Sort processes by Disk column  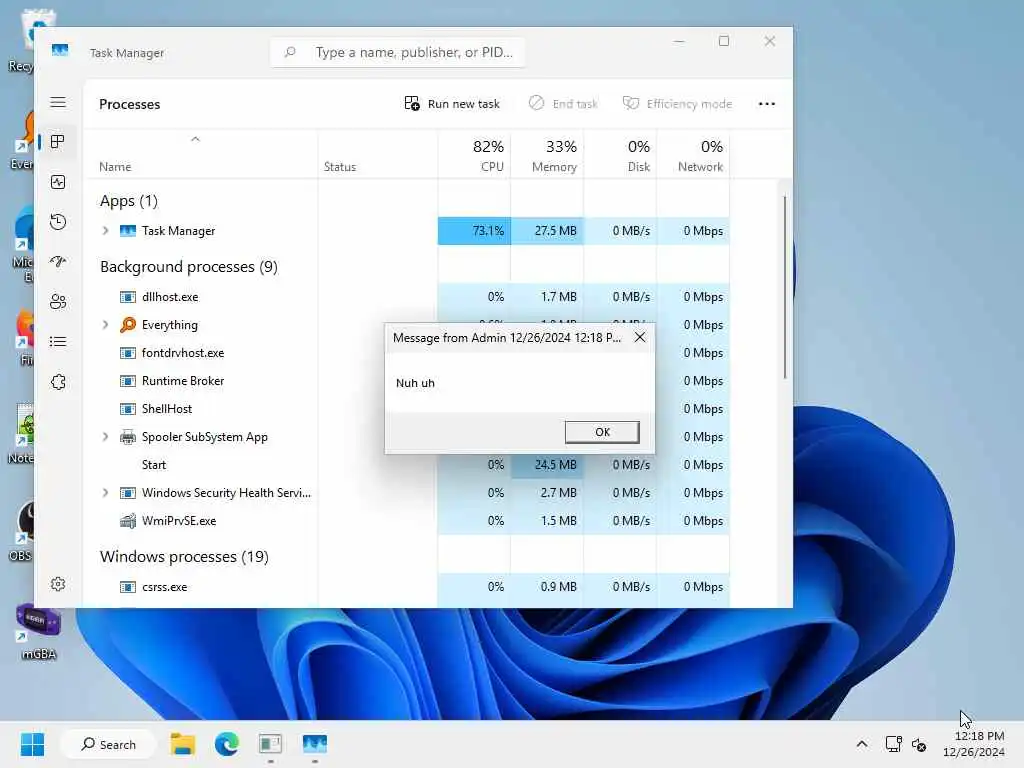[x=620, y=155]
